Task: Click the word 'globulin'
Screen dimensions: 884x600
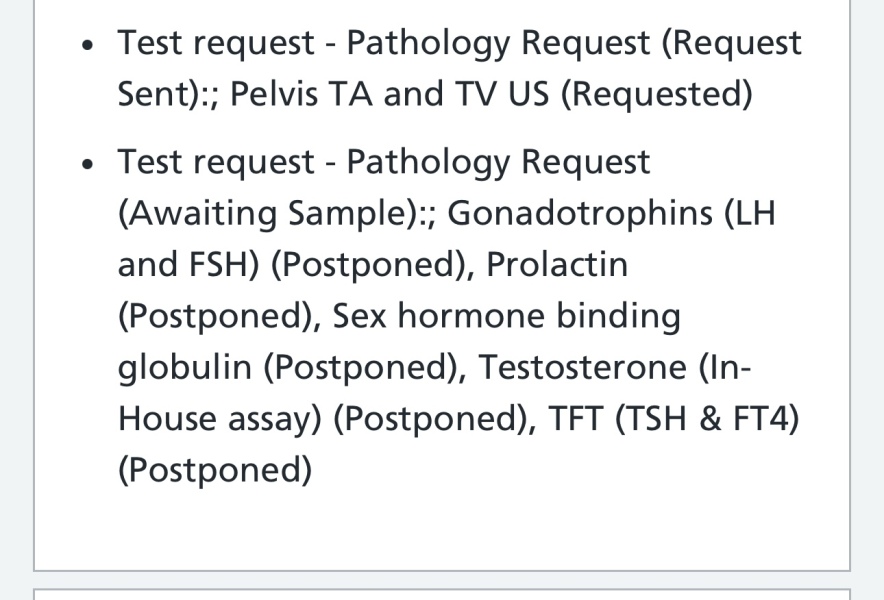Action: [x=184, y=367]
